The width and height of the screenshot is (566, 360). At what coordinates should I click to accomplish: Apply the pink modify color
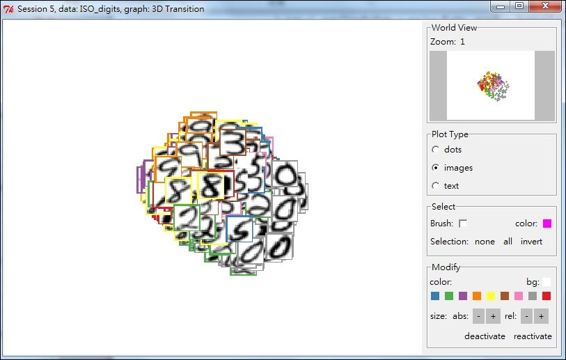click(519, 296)
